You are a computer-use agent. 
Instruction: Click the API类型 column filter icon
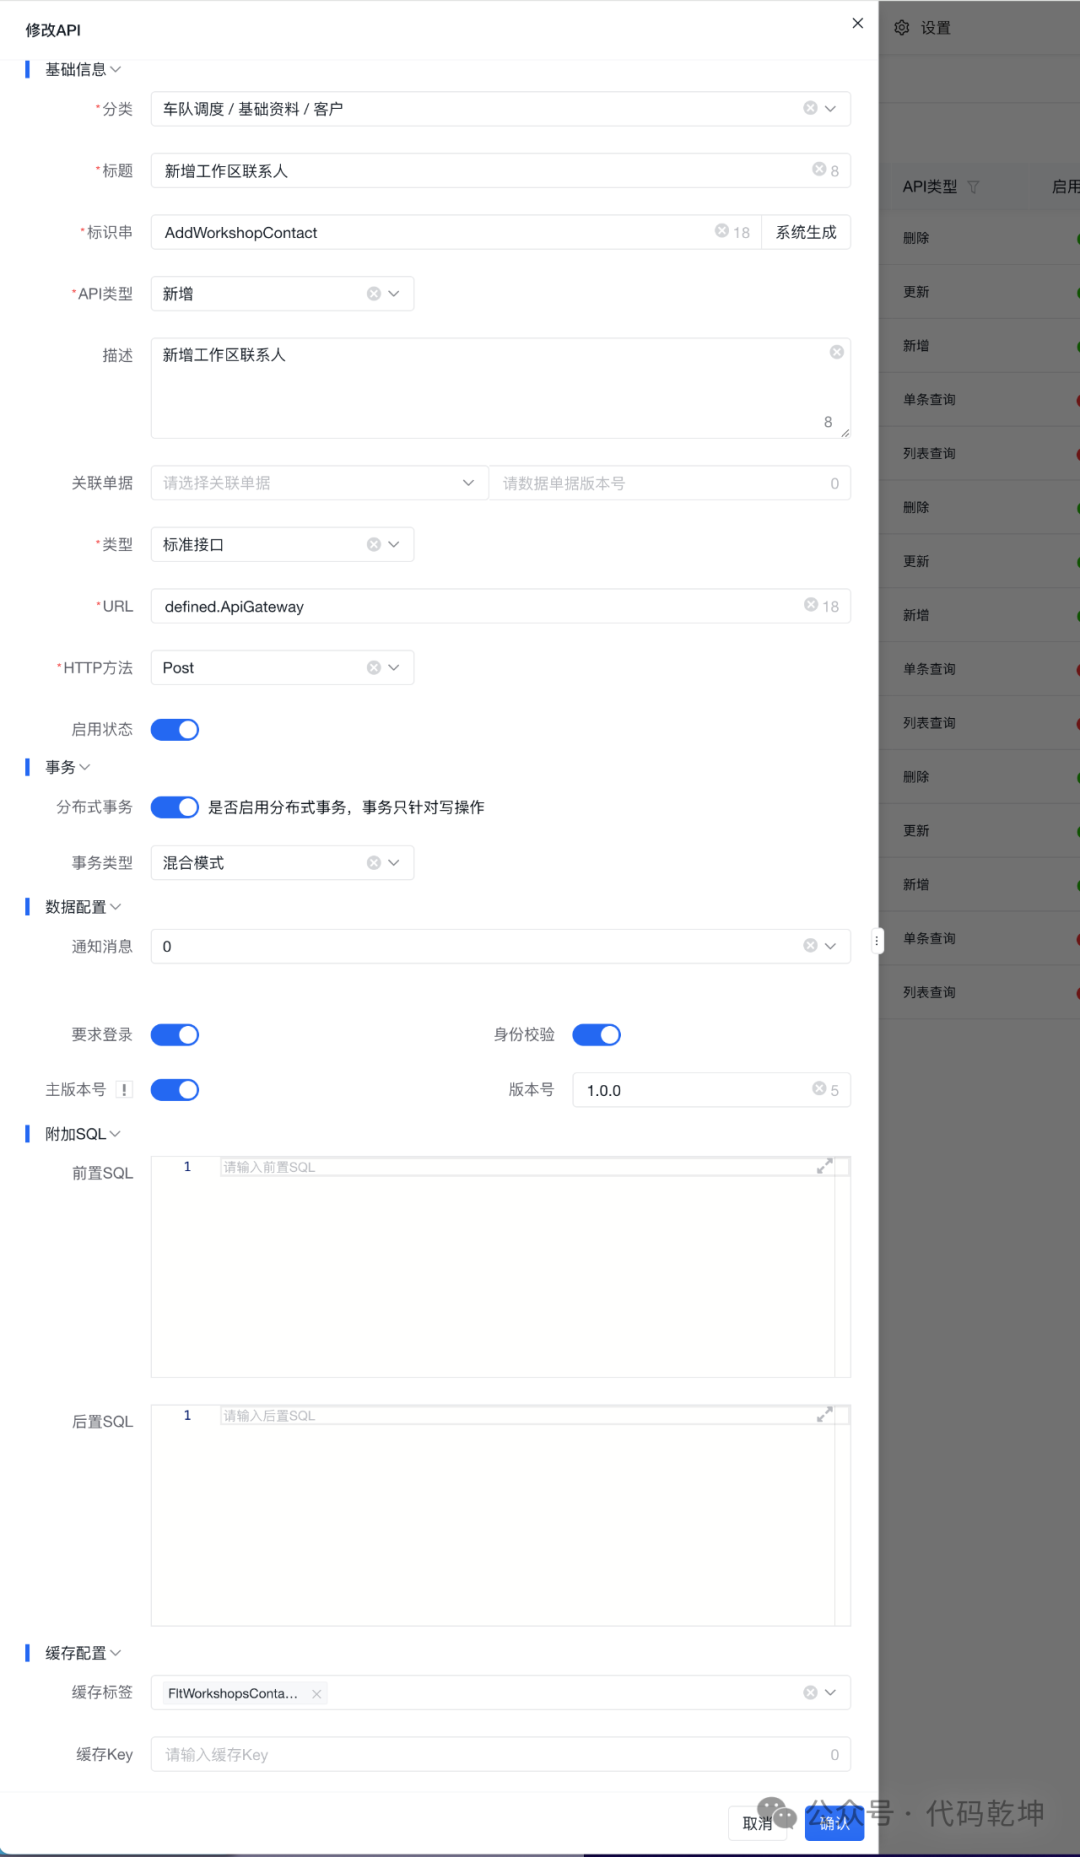click(x=973, y=187)
